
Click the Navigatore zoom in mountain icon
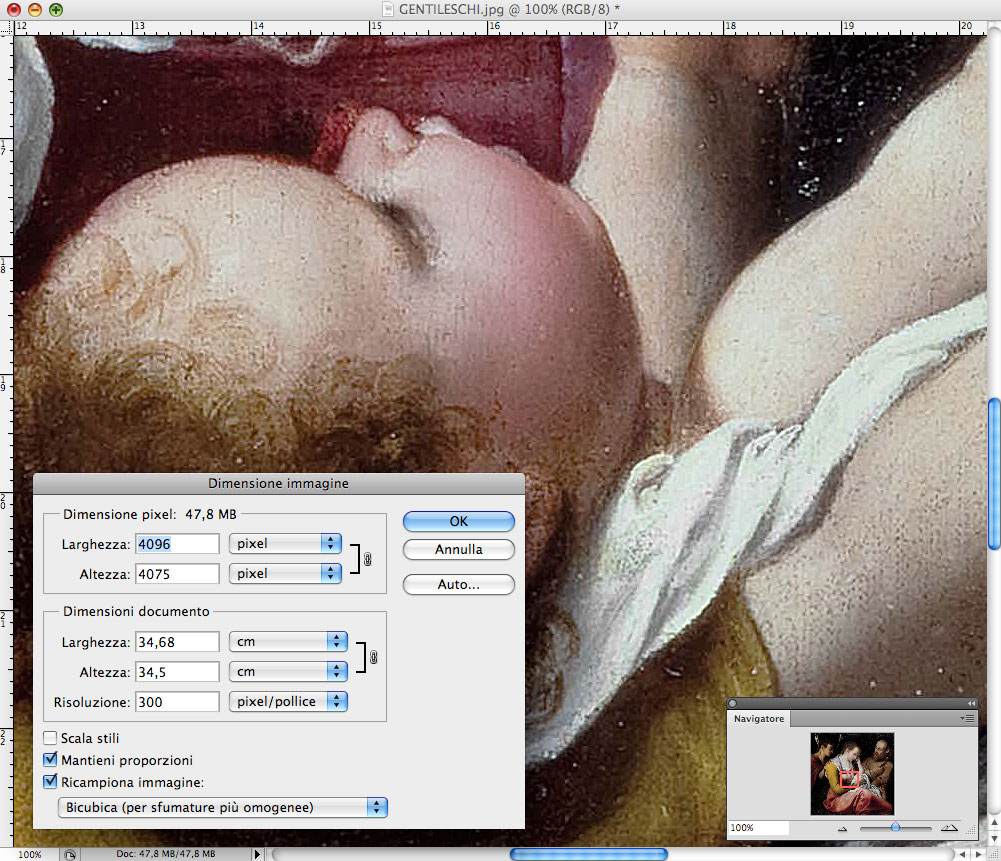[949, 828]
